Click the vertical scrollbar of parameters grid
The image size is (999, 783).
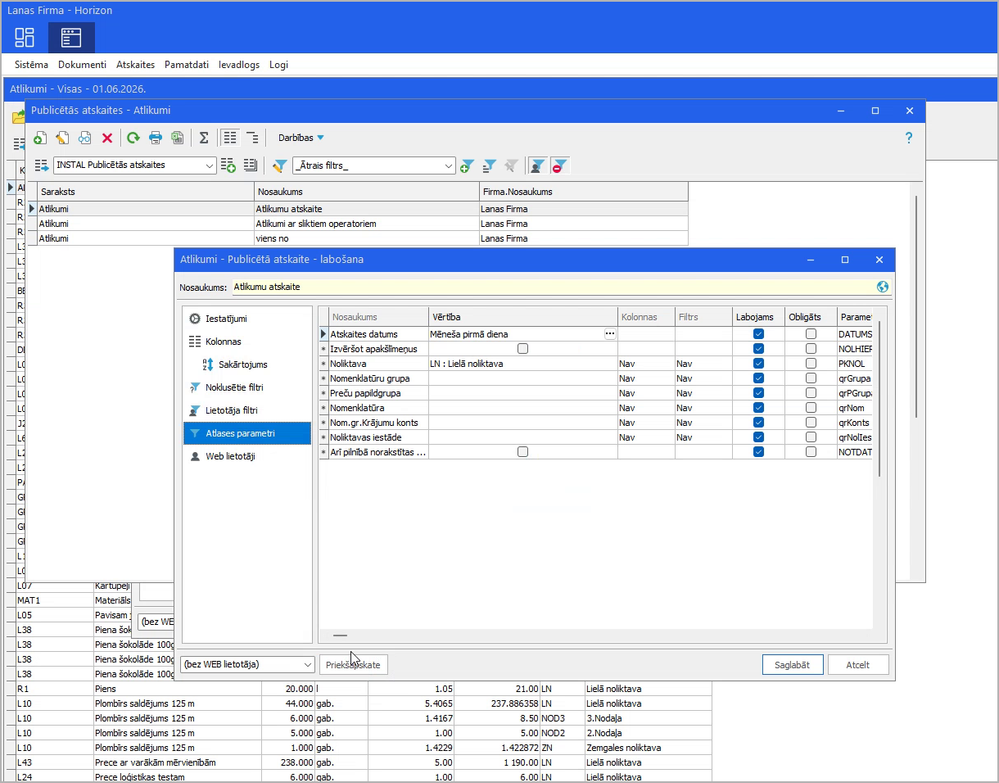point(880,398)
